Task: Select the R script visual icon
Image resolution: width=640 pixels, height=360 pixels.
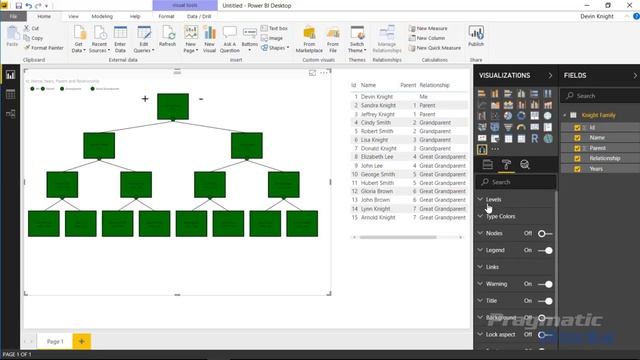Action: pos(534,139)
